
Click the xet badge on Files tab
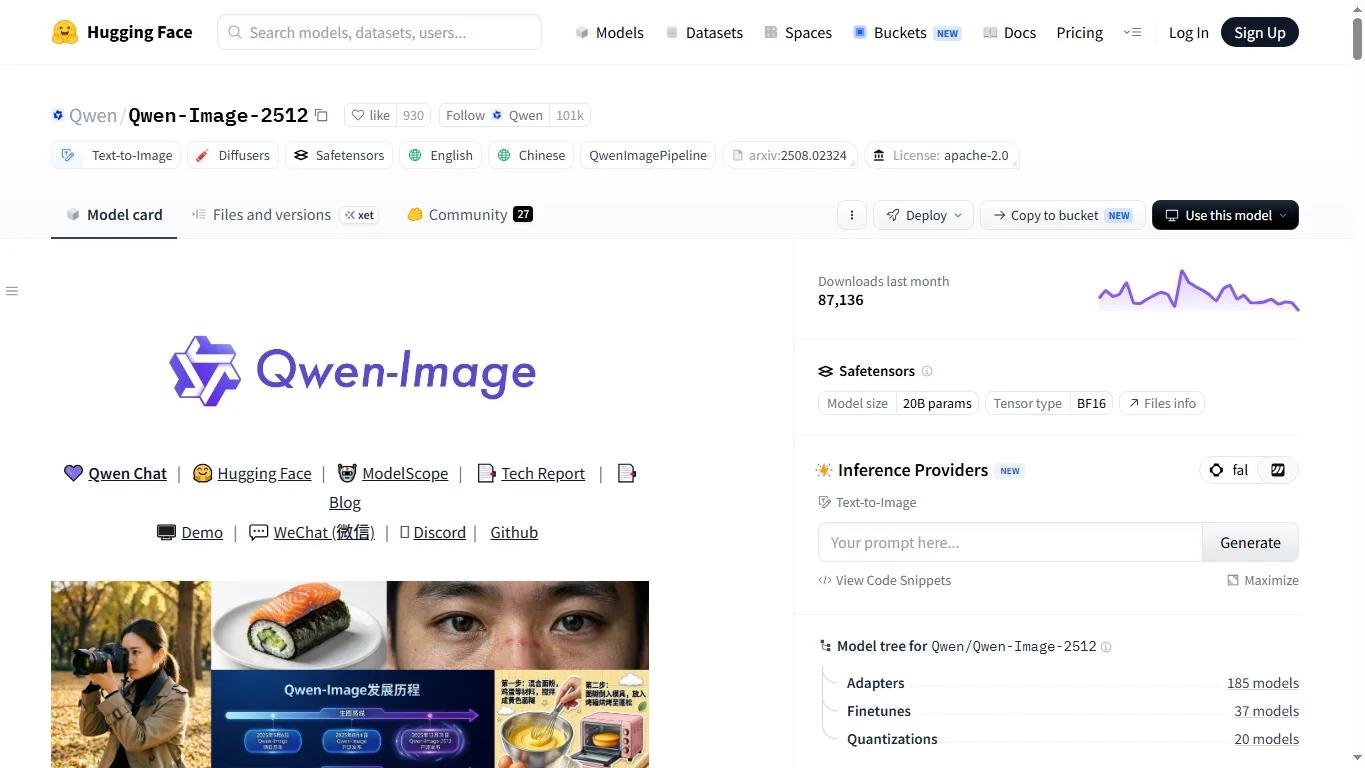tap(359, 215)
